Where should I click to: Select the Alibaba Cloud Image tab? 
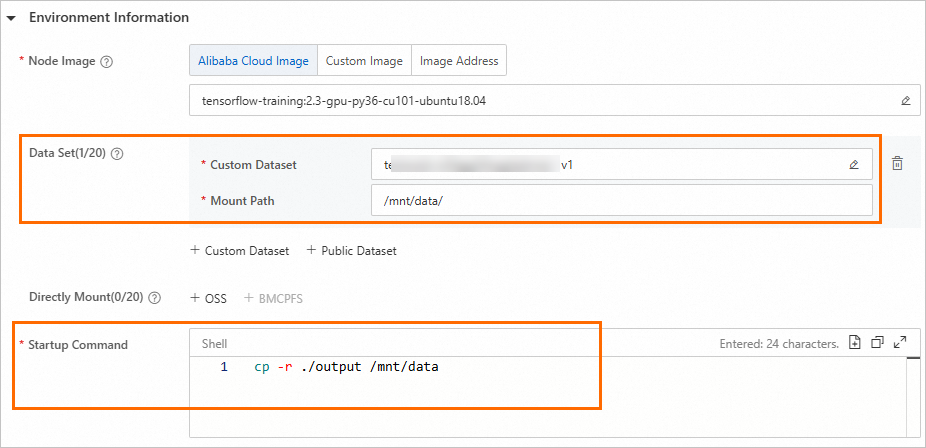tap(253, 61)
